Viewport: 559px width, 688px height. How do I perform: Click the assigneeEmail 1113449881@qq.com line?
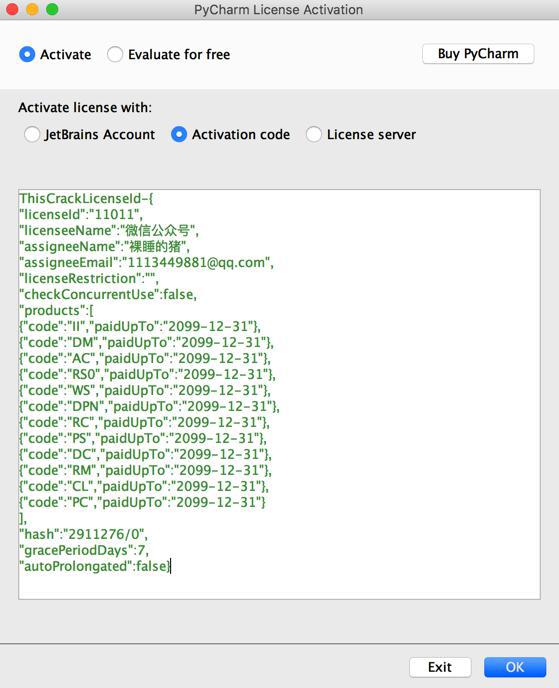click(x=146, y=262)
